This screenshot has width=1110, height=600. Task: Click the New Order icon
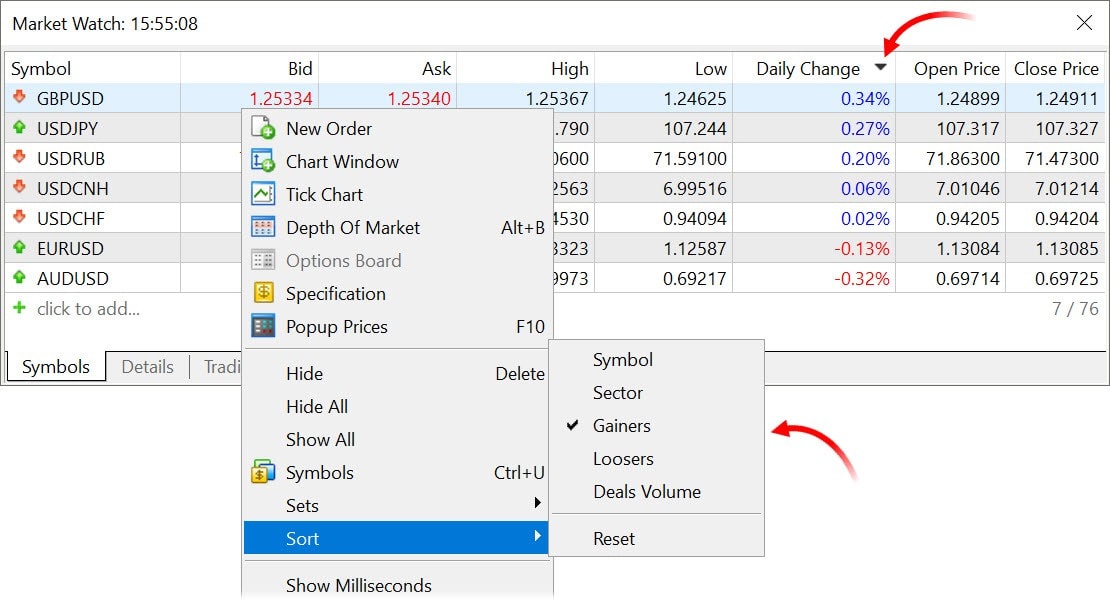tap(263, 128)
